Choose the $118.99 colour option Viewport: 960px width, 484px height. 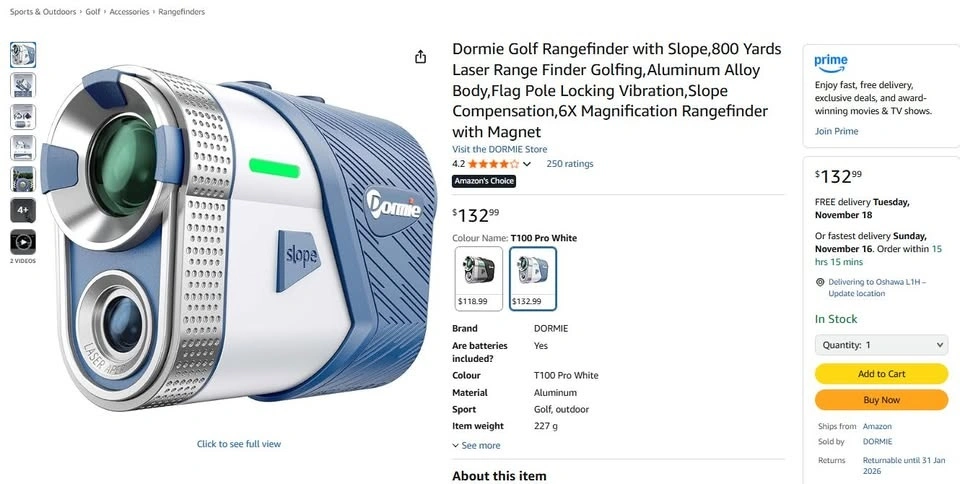pos(479,278)
